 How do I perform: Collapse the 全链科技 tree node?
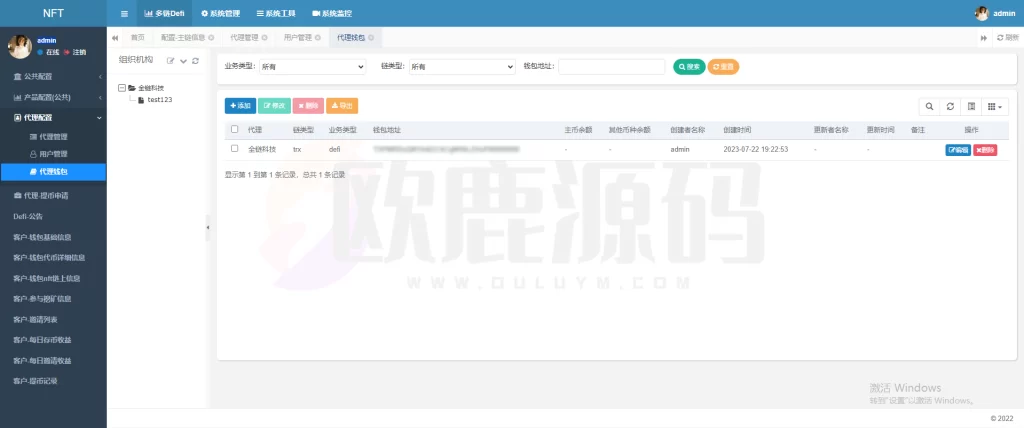click(x=122, y=88)
